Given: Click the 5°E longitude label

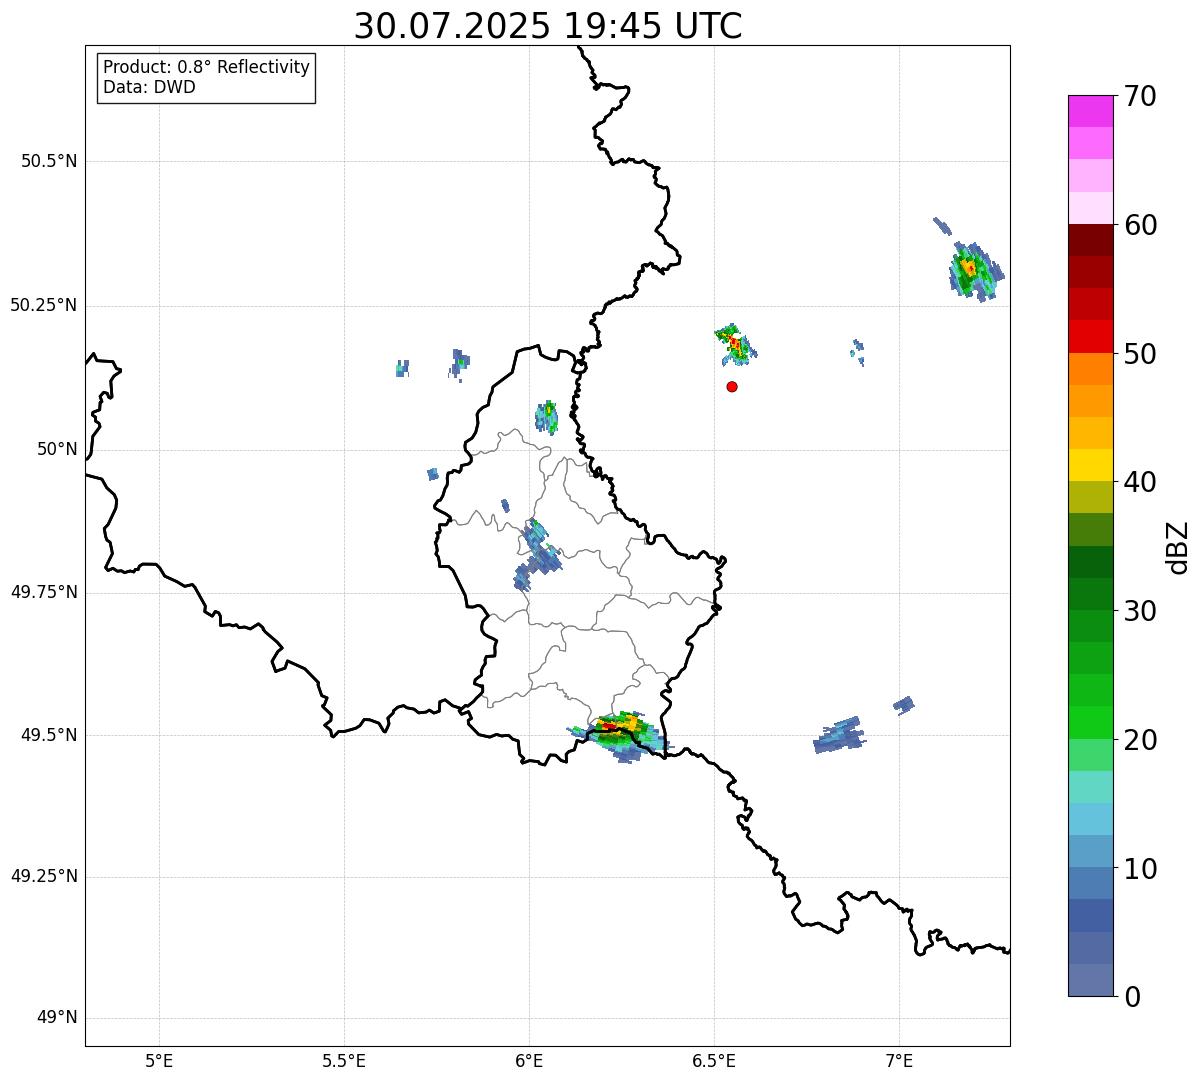Looking at the screenshot, I should [x=159, y=1060].
